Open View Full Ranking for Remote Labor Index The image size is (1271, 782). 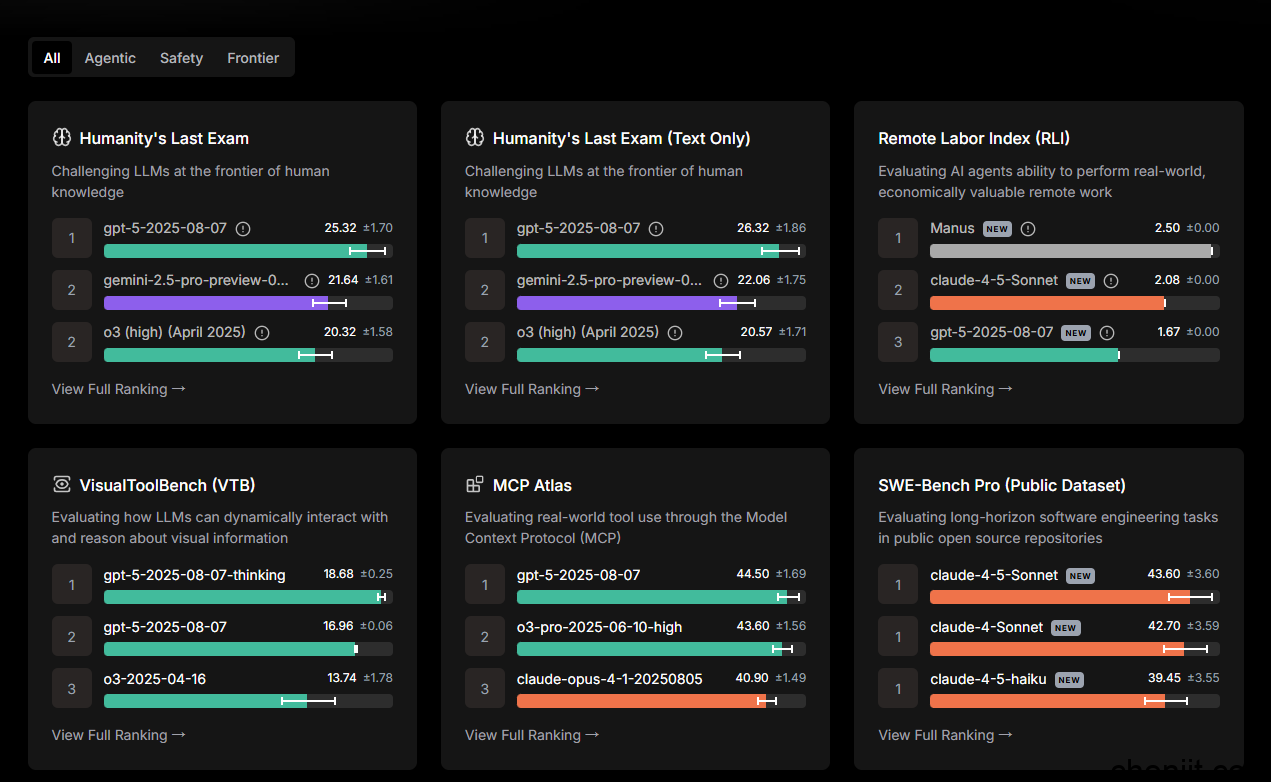(945, 389)
